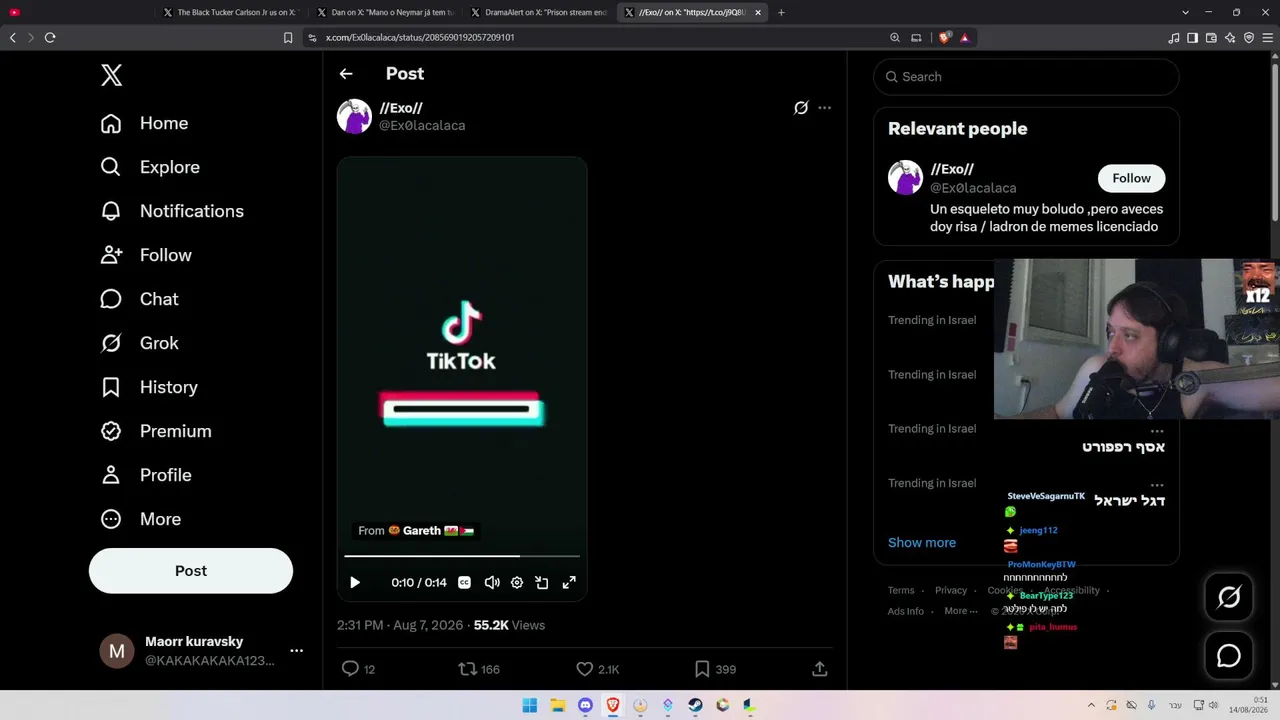The height and width of the screenshot is (720, 1280).
Task: Open a new browser tab
Action: [781, 12]
